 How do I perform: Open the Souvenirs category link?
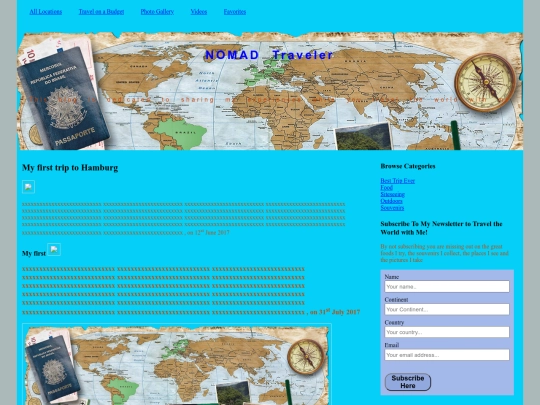coord(392,208)
